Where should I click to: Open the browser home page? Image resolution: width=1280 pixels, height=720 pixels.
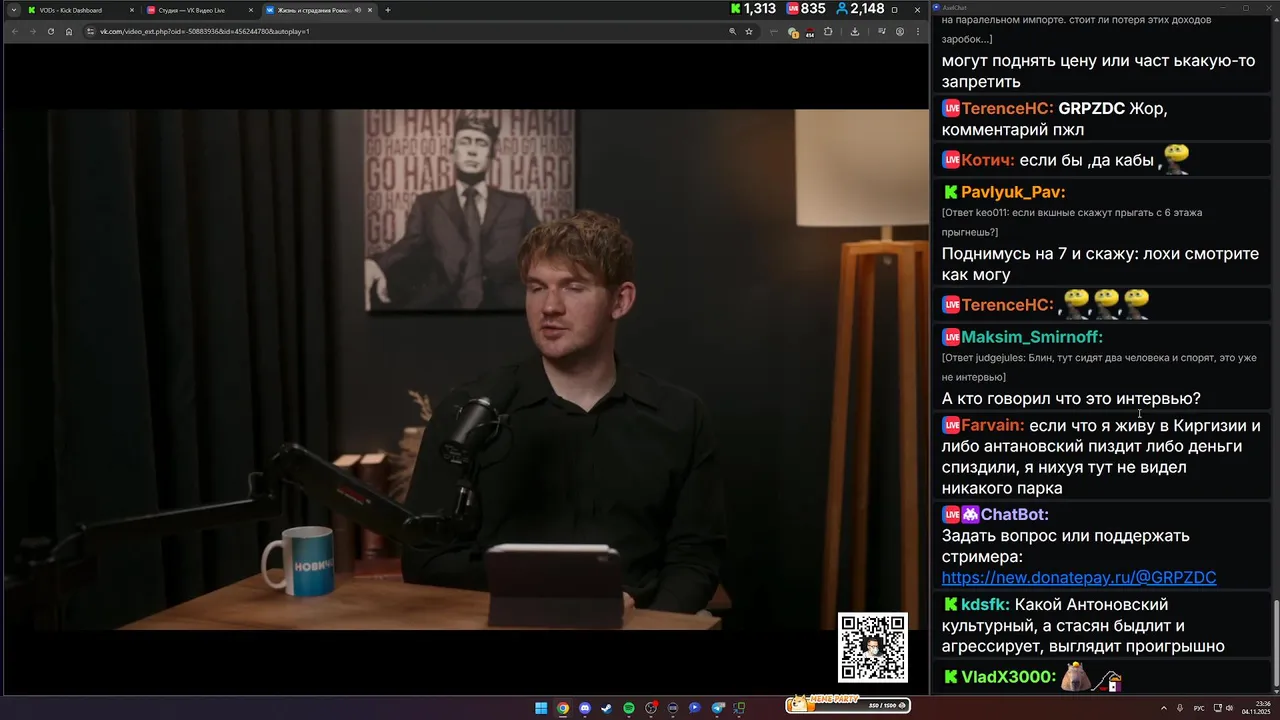click(69, 31)
